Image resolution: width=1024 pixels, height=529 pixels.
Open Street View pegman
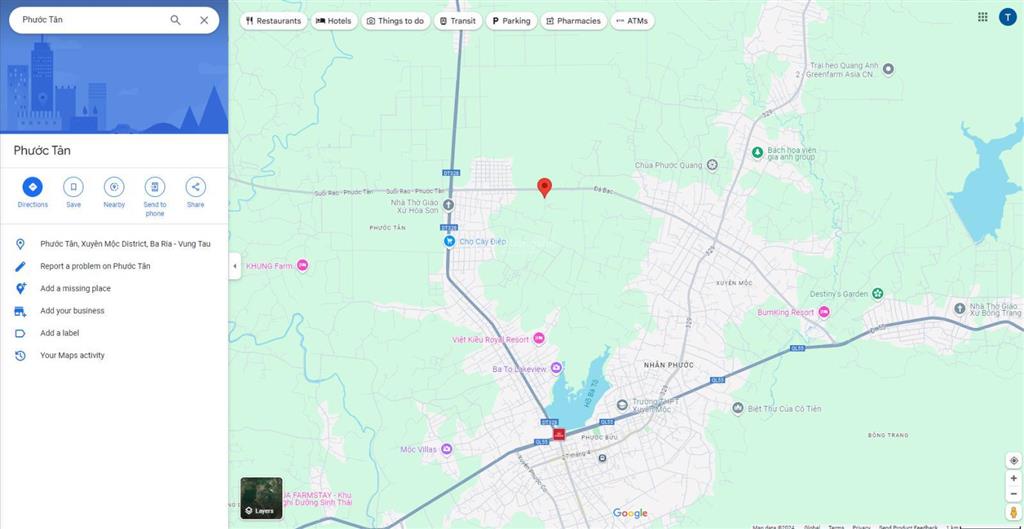point(1014,512)
